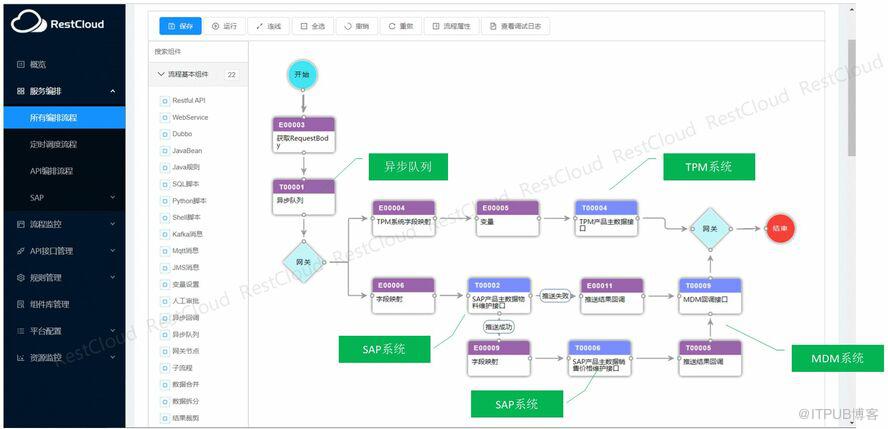Select the Dubbo component
888x429 pixels.
click(x=177, y=134)
